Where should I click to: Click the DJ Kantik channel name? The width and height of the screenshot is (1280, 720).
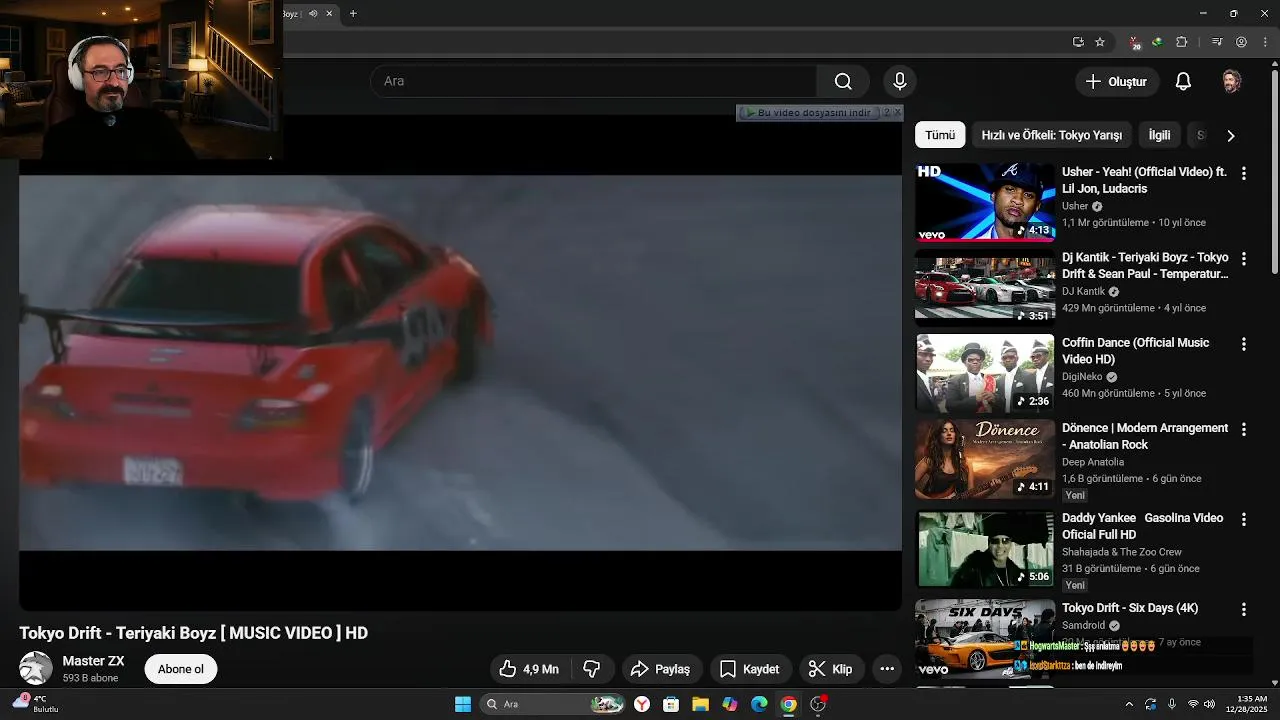pyautogui.click(x=1083, y=291)
